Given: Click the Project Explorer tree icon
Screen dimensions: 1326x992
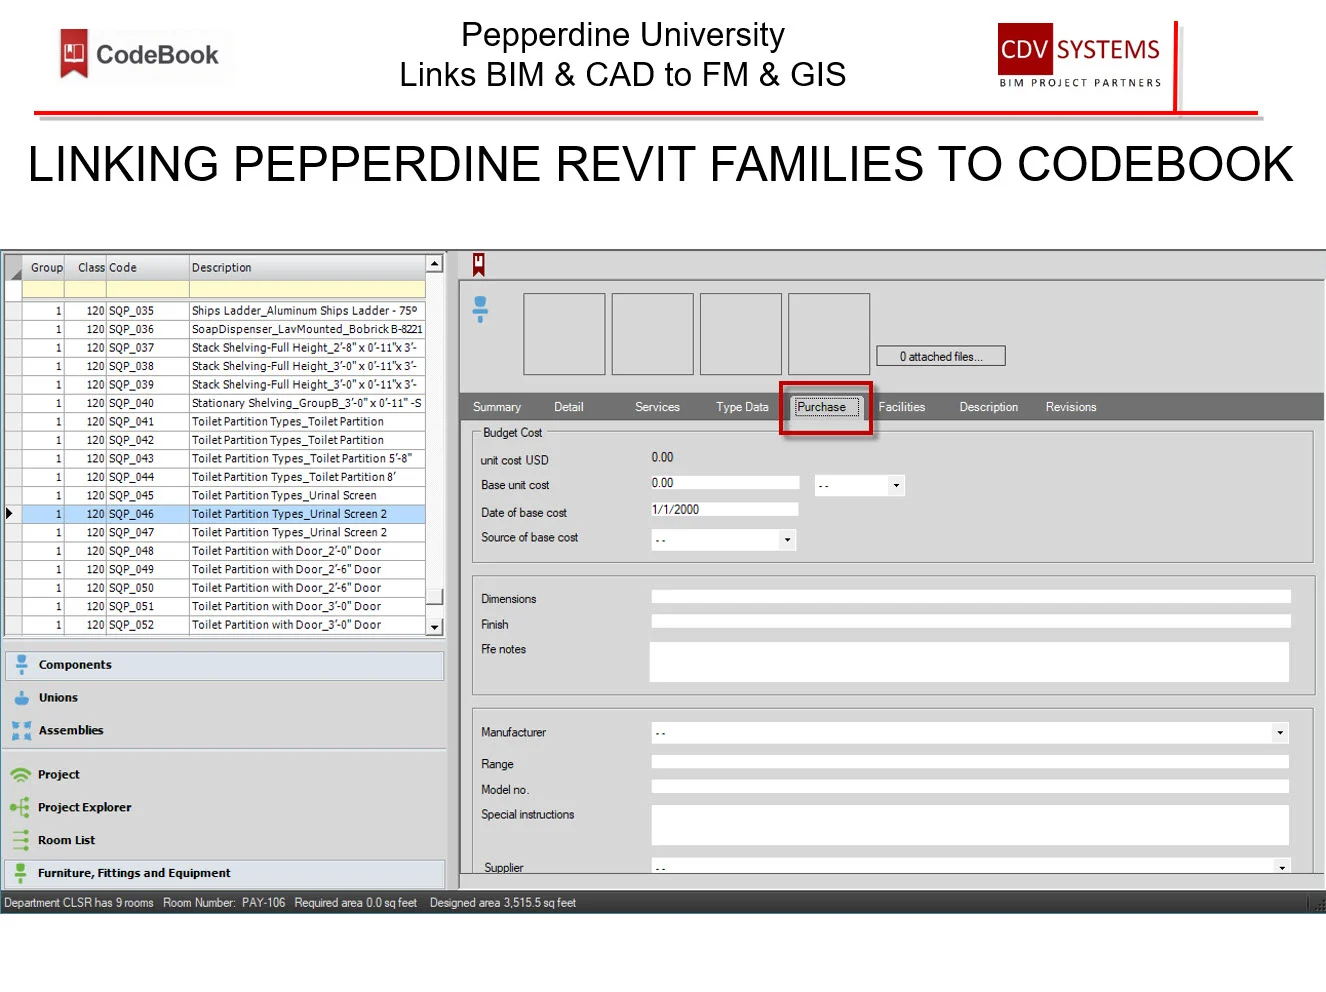Looking at the screenshot, I should click(20, 807).
